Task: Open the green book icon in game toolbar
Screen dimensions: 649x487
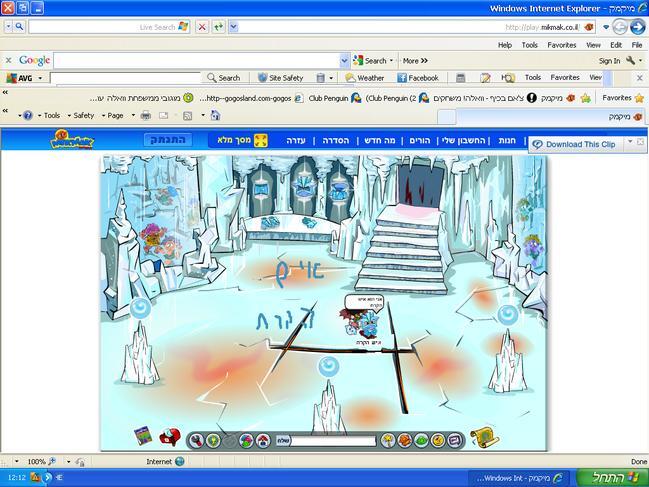Action: pos(143,437)
